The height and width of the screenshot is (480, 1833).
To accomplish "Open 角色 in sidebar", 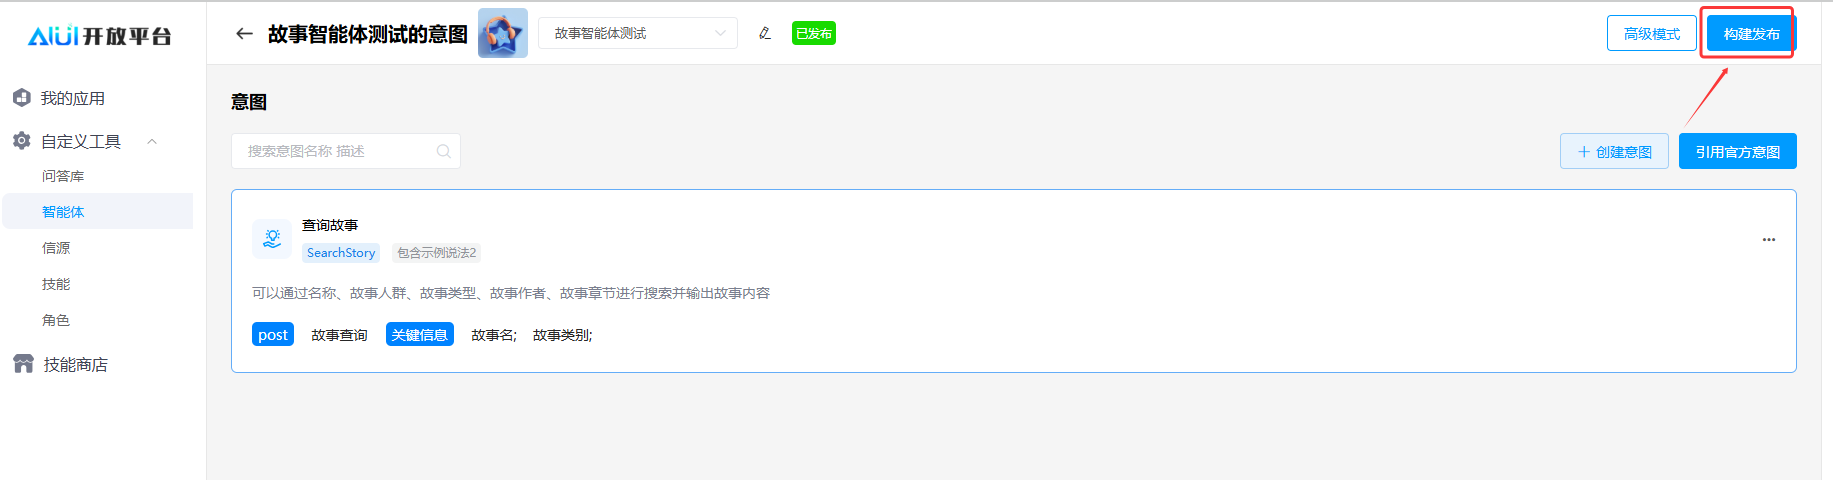I will coord(56,320).
